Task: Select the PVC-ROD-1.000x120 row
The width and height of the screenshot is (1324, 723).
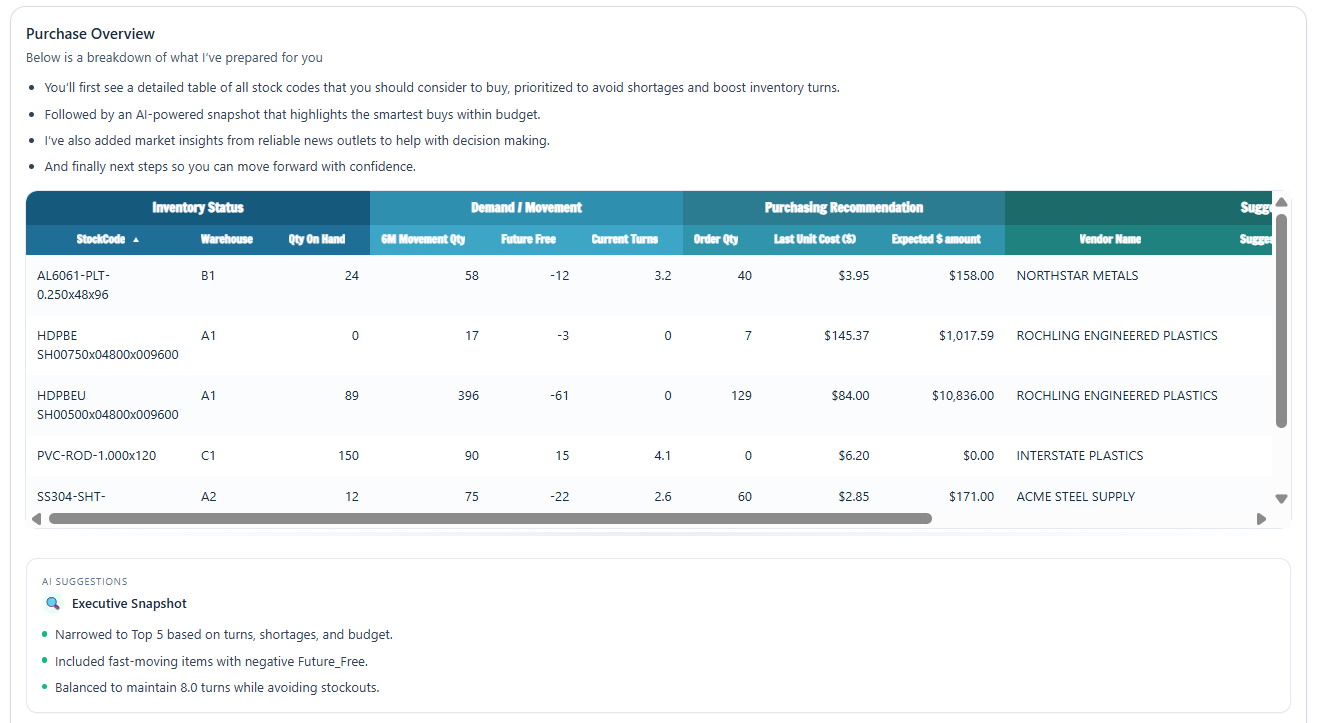Action: pos(400,455)
